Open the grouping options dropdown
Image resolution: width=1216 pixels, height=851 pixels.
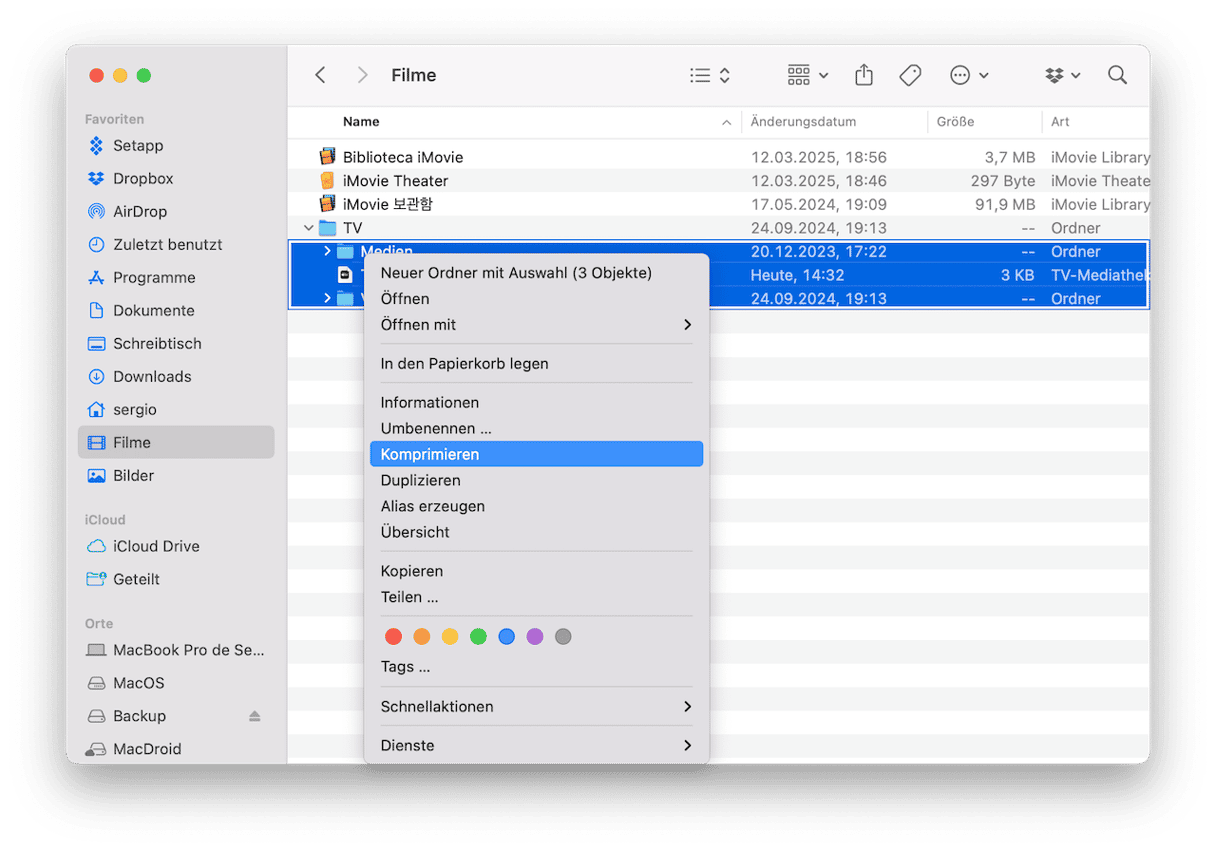(807, 76)
